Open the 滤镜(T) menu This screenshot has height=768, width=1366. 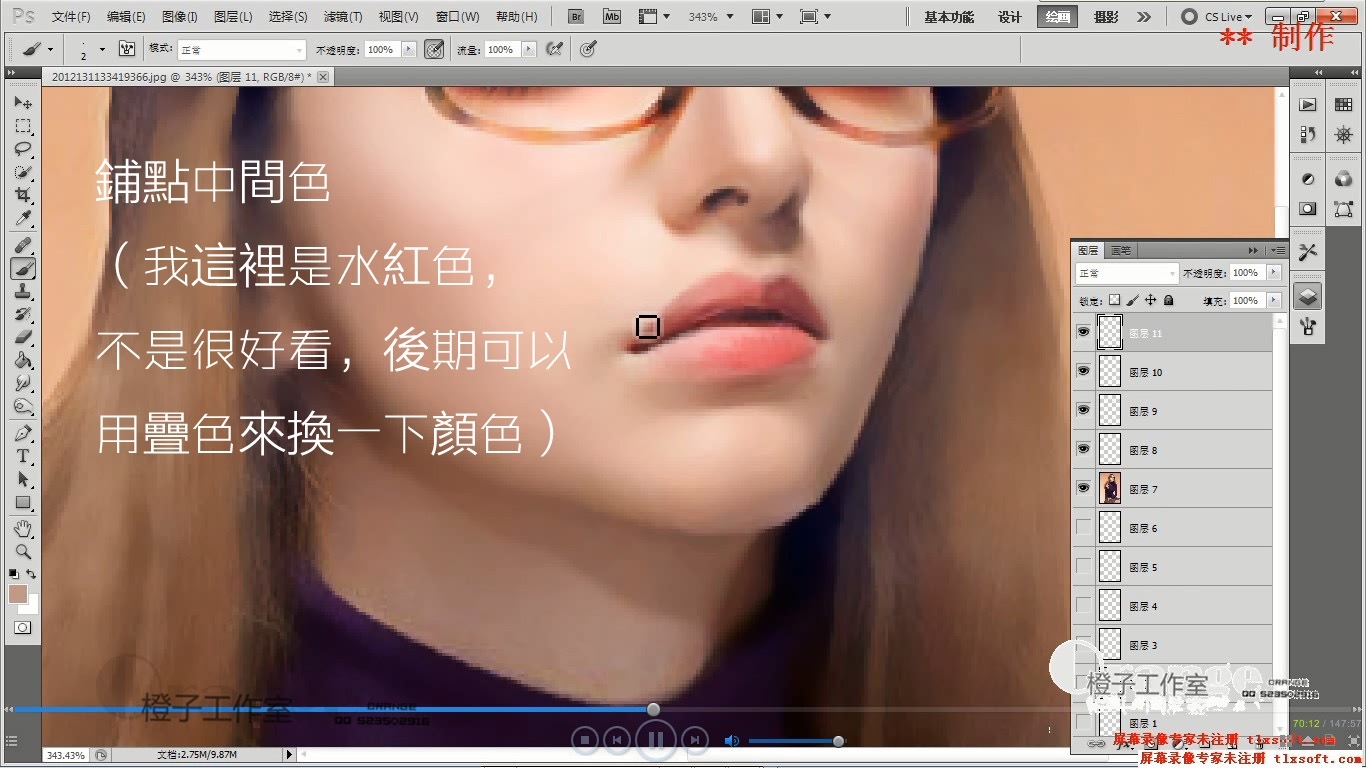(x=344, y=17)
